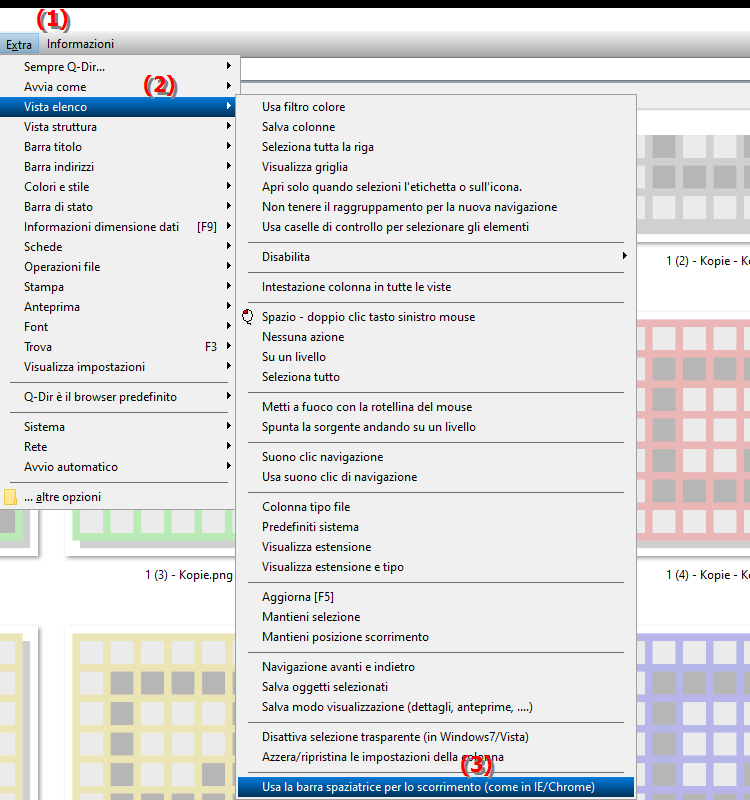
Task: Toggle Usa filtro colore option
Action: pyautogui.click(x=436, y=107)
